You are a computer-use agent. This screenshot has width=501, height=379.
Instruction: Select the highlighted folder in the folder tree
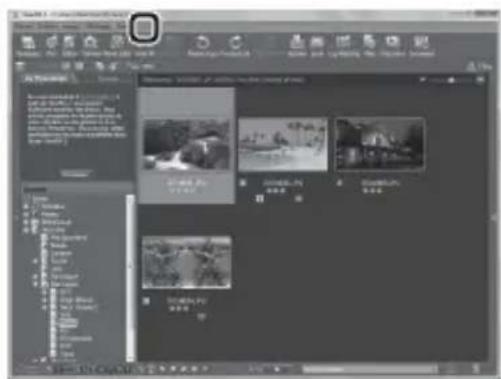click(x=68, y=322)
